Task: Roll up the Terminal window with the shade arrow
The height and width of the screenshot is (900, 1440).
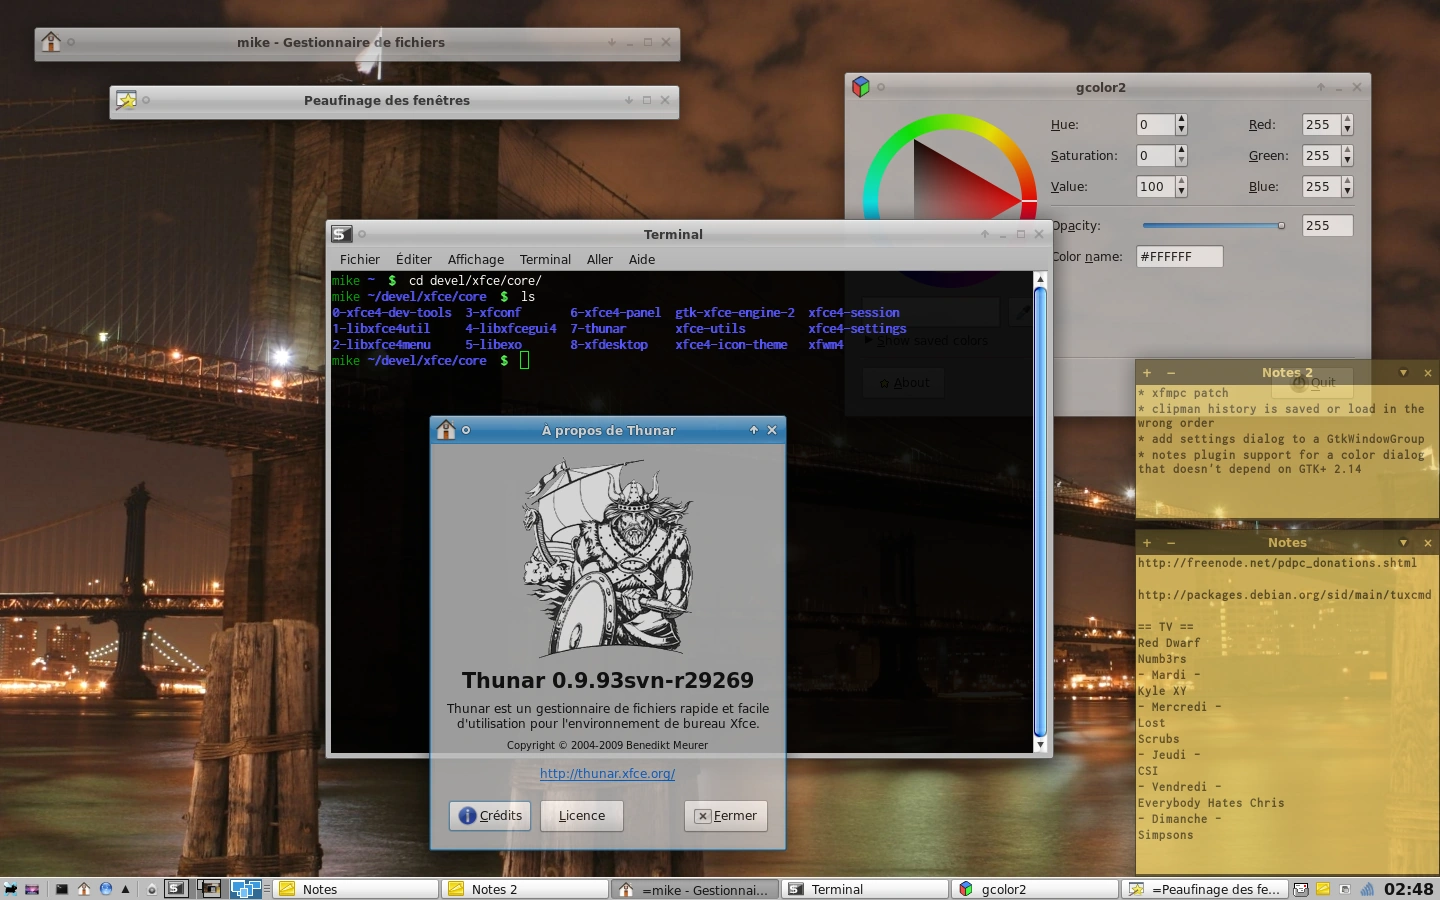Action: tap(984, 234)
